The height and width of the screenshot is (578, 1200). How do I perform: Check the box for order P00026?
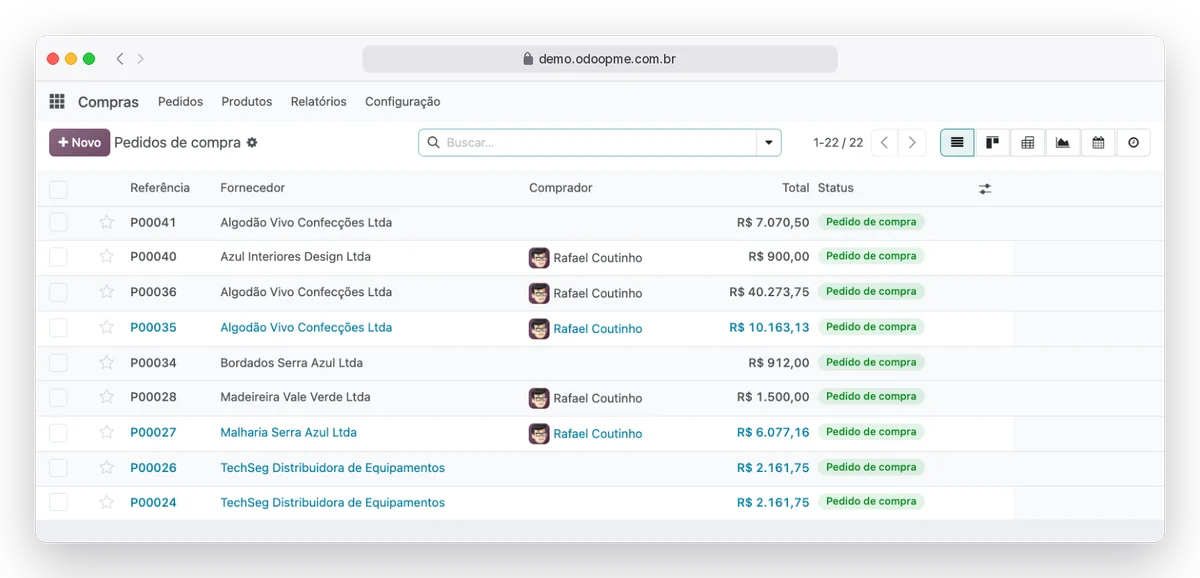click(58, 467)
